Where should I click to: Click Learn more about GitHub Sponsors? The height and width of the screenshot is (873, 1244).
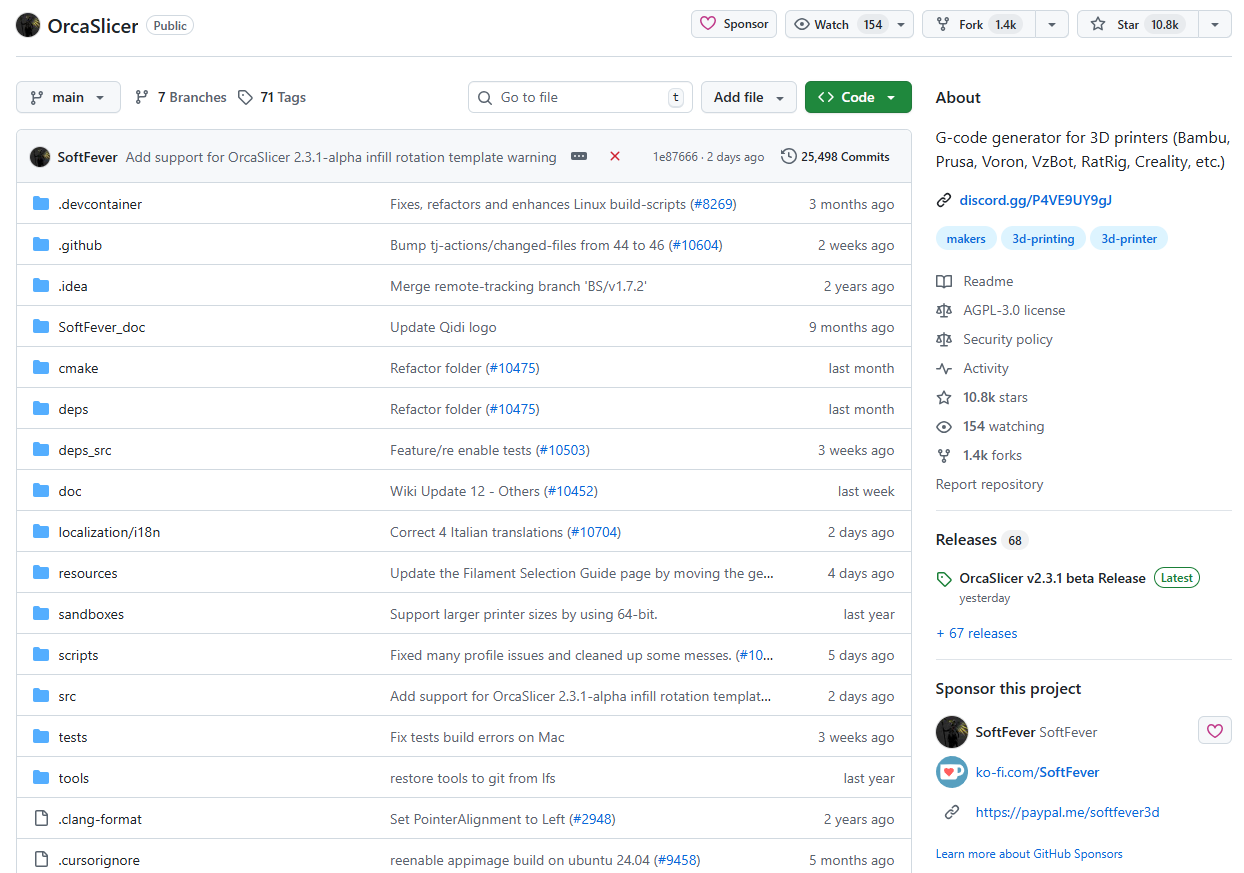[1029, 854]
